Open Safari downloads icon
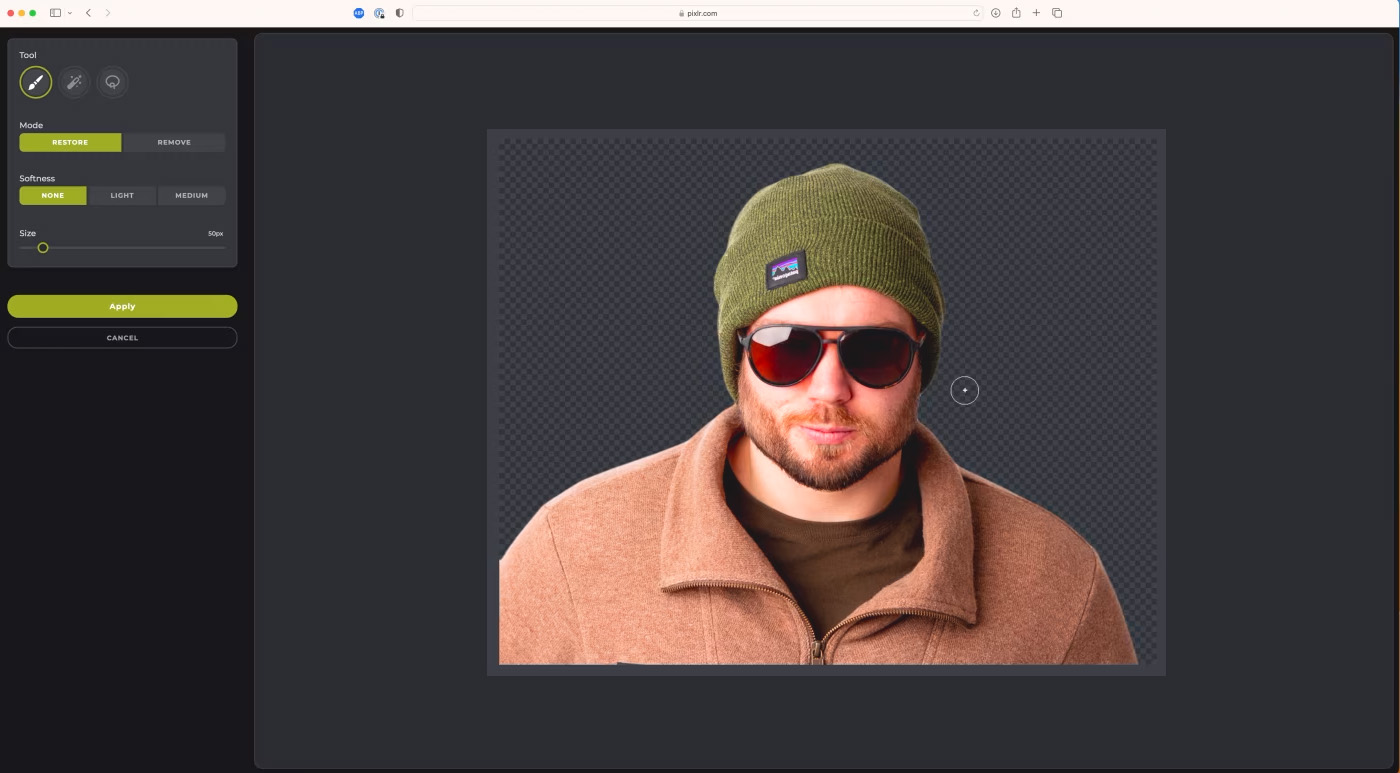 pos(996,13)
